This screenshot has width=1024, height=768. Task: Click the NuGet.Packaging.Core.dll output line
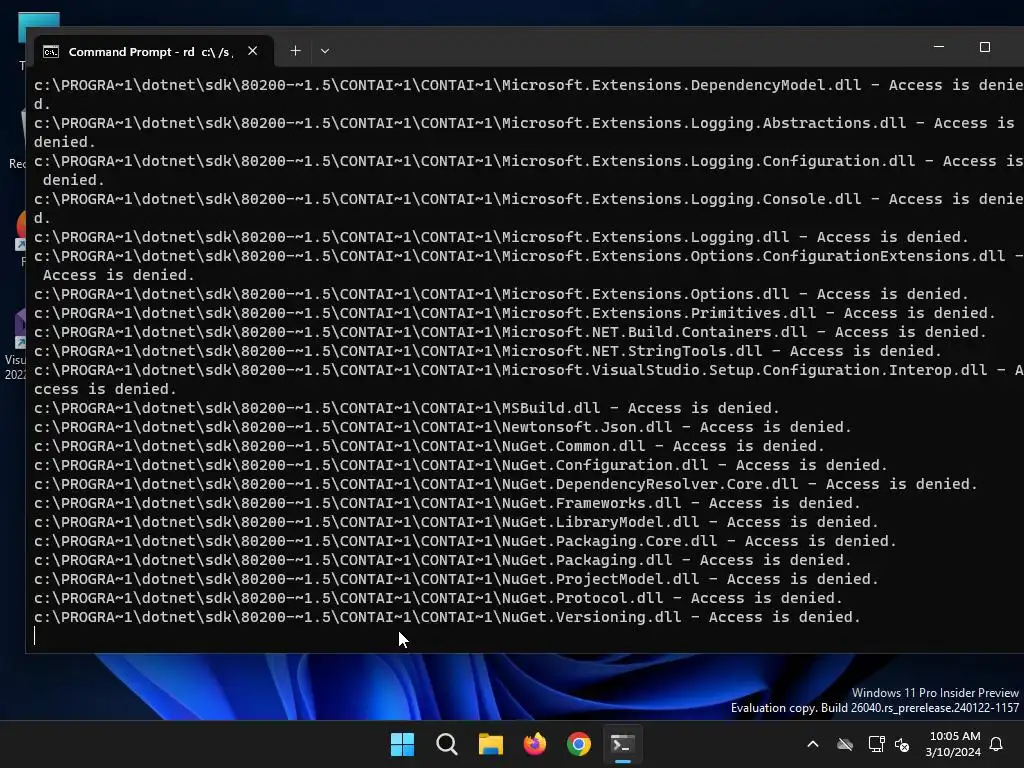pos(466,541)
